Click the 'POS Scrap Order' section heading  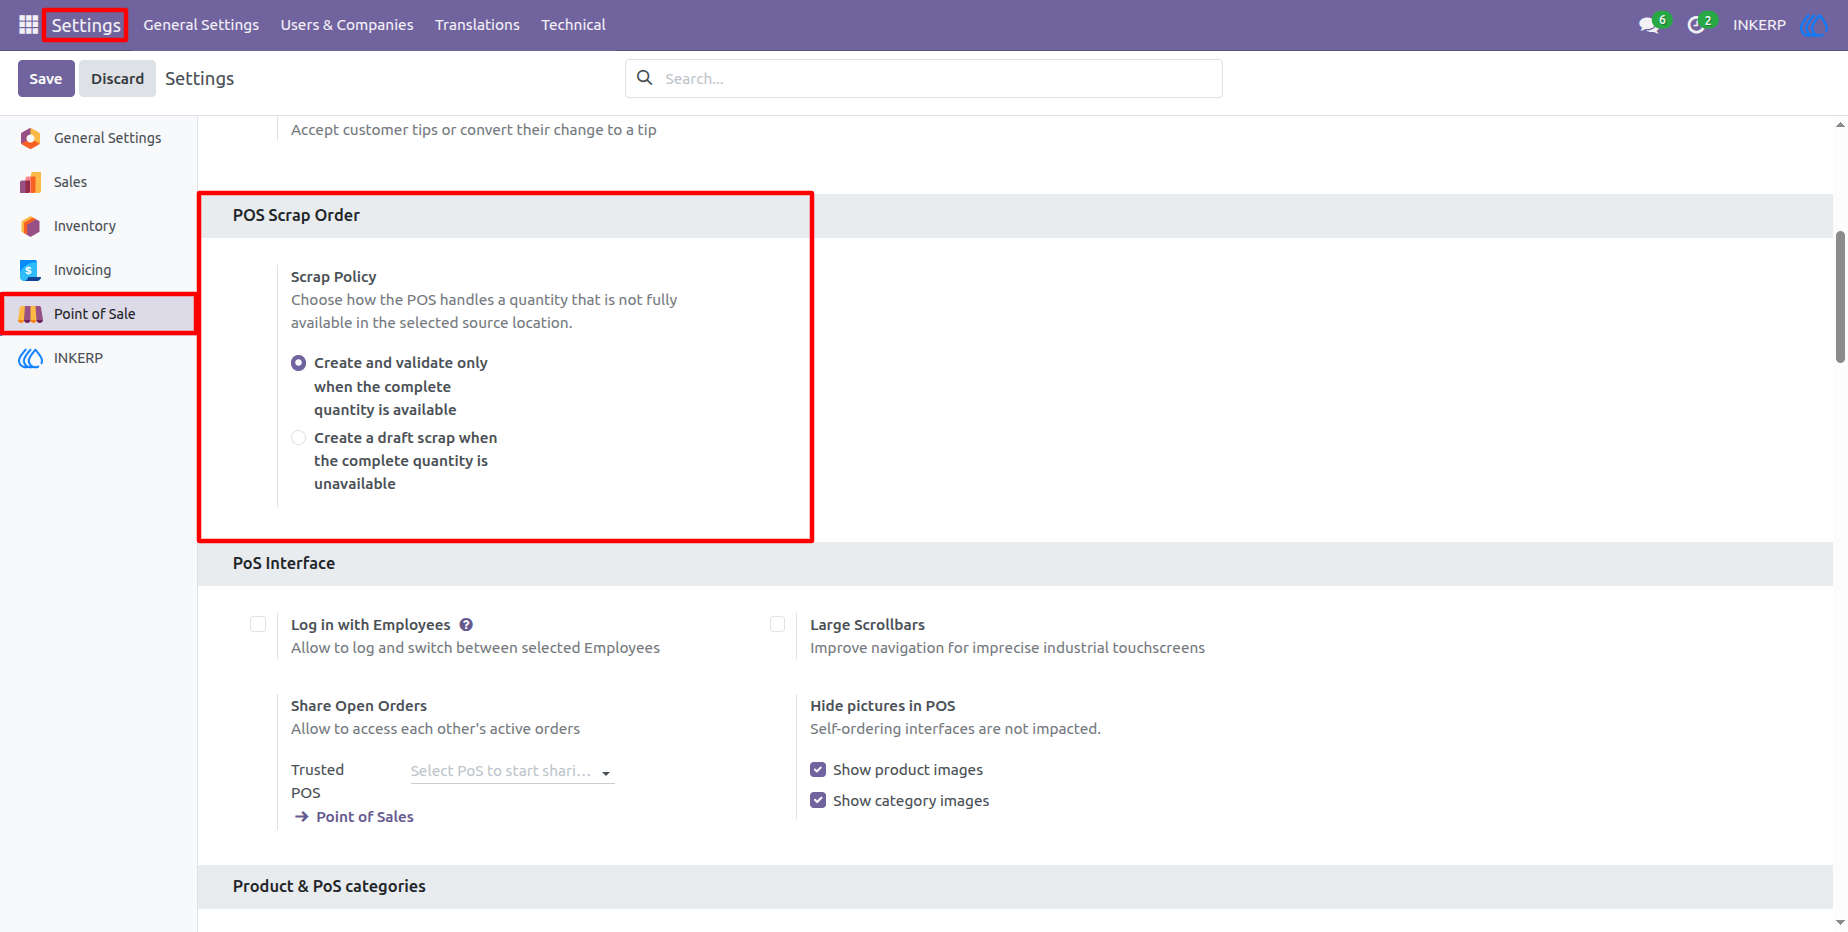pos(296,215)
